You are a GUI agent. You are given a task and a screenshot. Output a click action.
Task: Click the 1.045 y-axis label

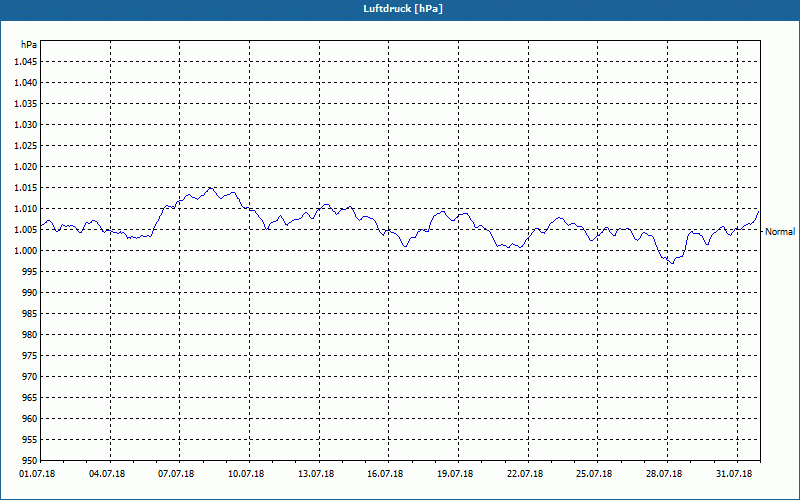[27, 62]
